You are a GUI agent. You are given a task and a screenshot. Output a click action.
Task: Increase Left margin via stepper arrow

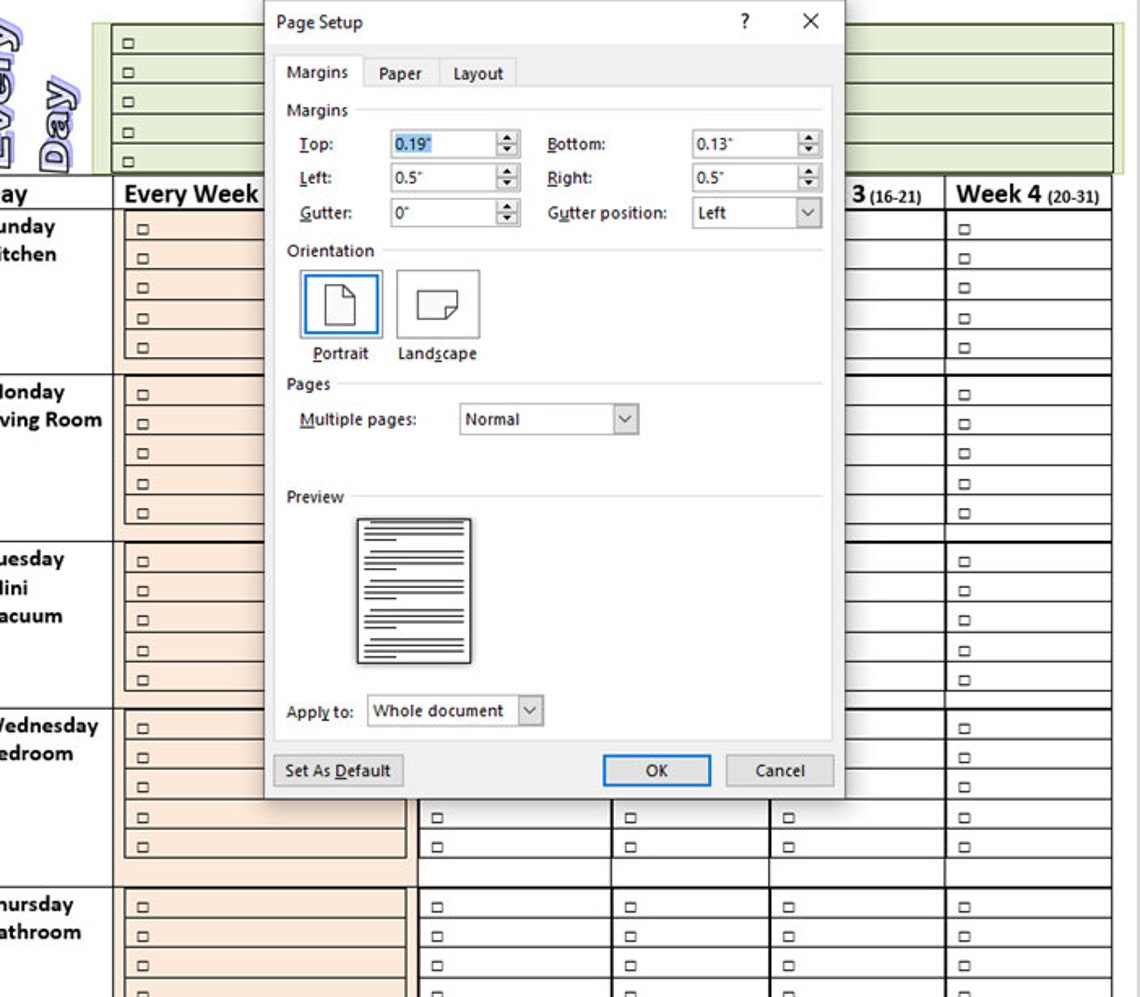tap(507, 172)
